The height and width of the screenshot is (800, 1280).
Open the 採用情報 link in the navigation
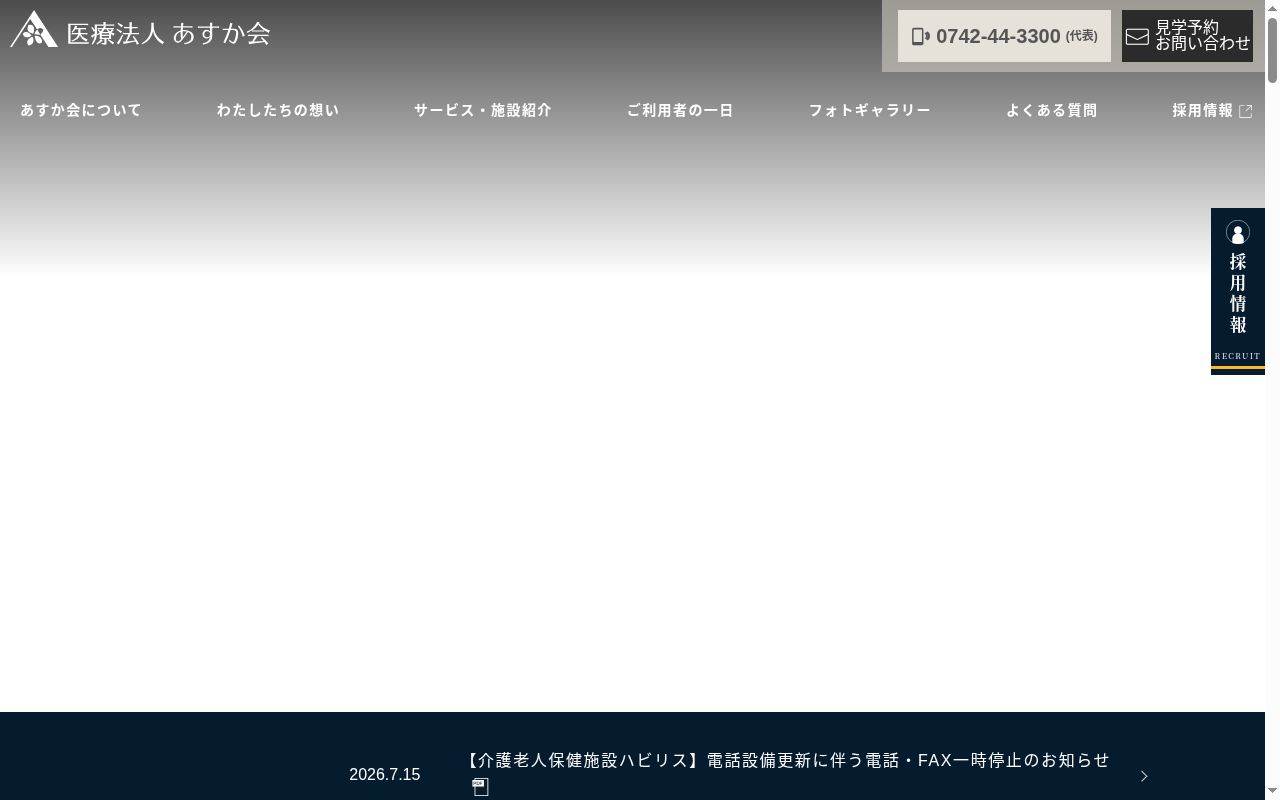click(x=1212, y=110)
